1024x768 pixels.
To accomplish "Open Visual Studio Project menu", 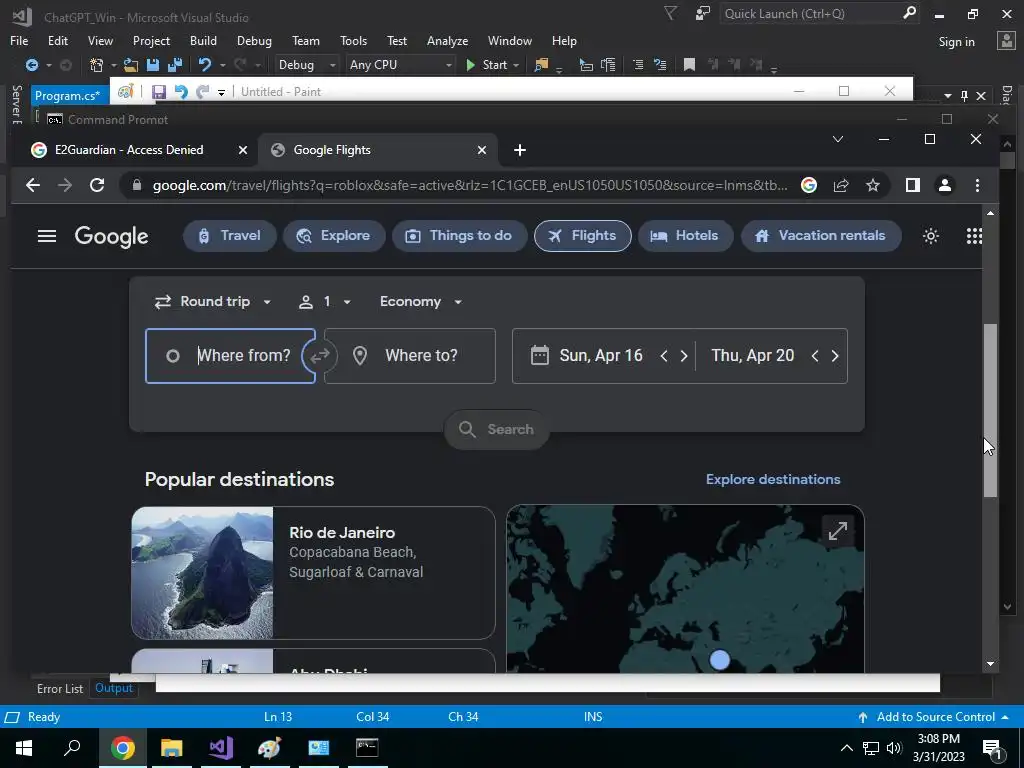I will (151, 40).
